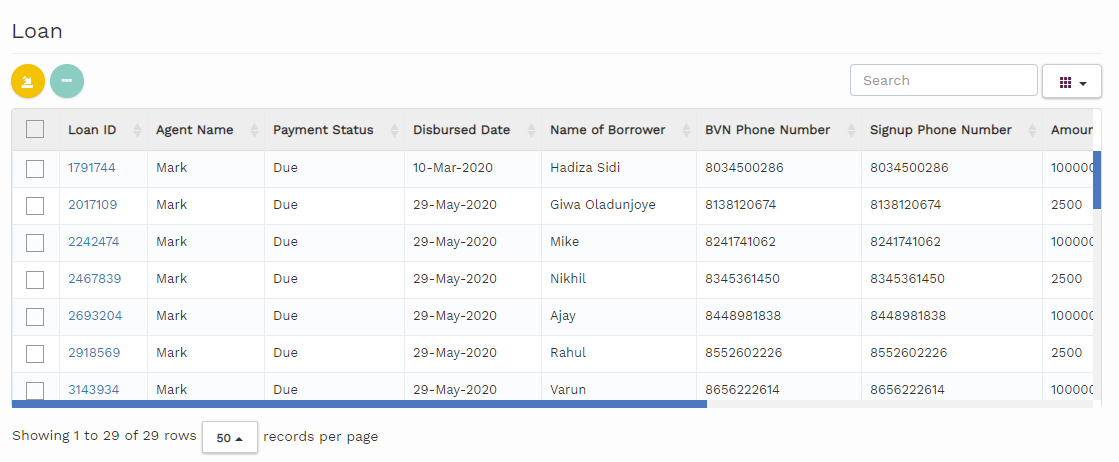
Task: Tick the checkbox for loan 2918569
Action: (35, 353)
